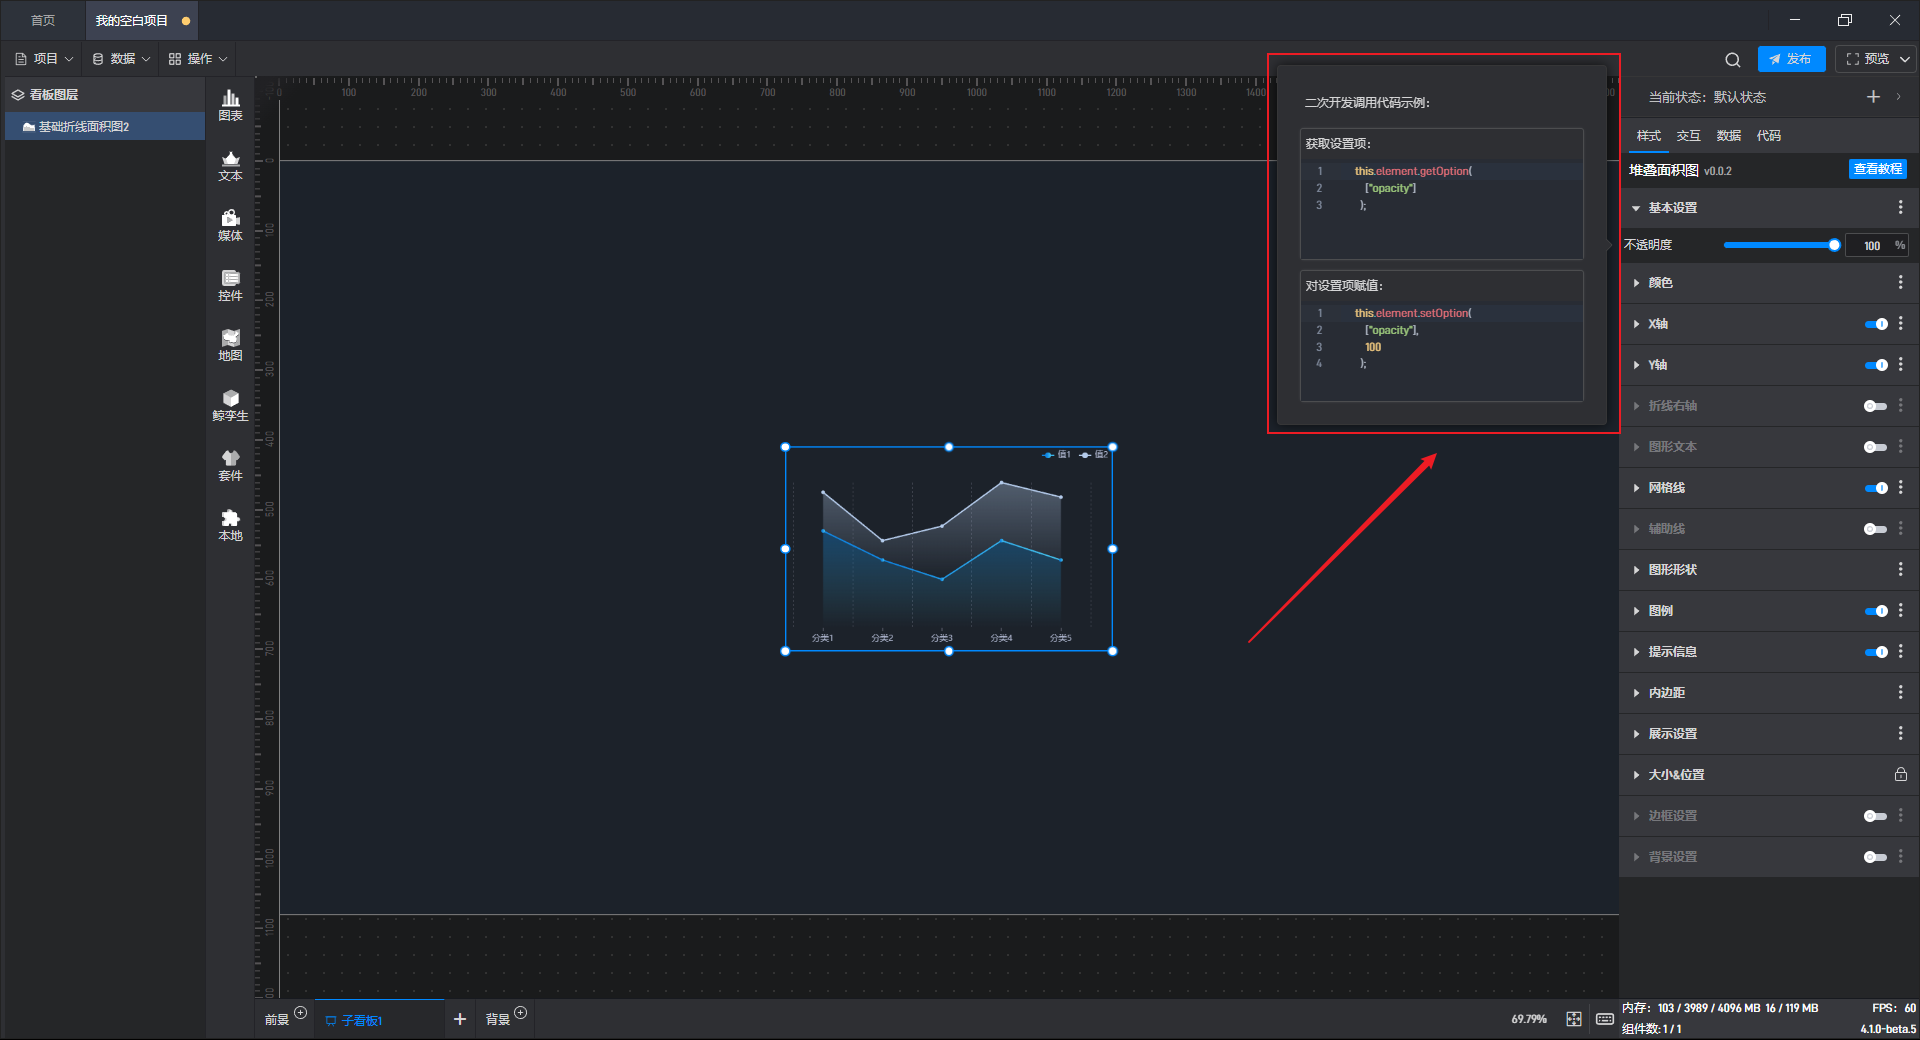Enable the 背景设置 switch
1920x1040 pixels.
tap(1876, 857)
